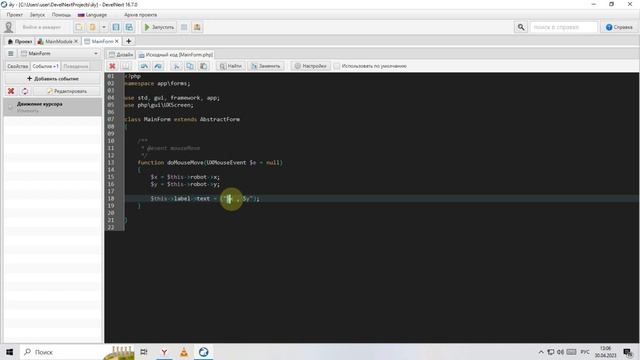Open Yandex browser from taskbar
This screenshot has height=360, width=640.
click(164, 352)
